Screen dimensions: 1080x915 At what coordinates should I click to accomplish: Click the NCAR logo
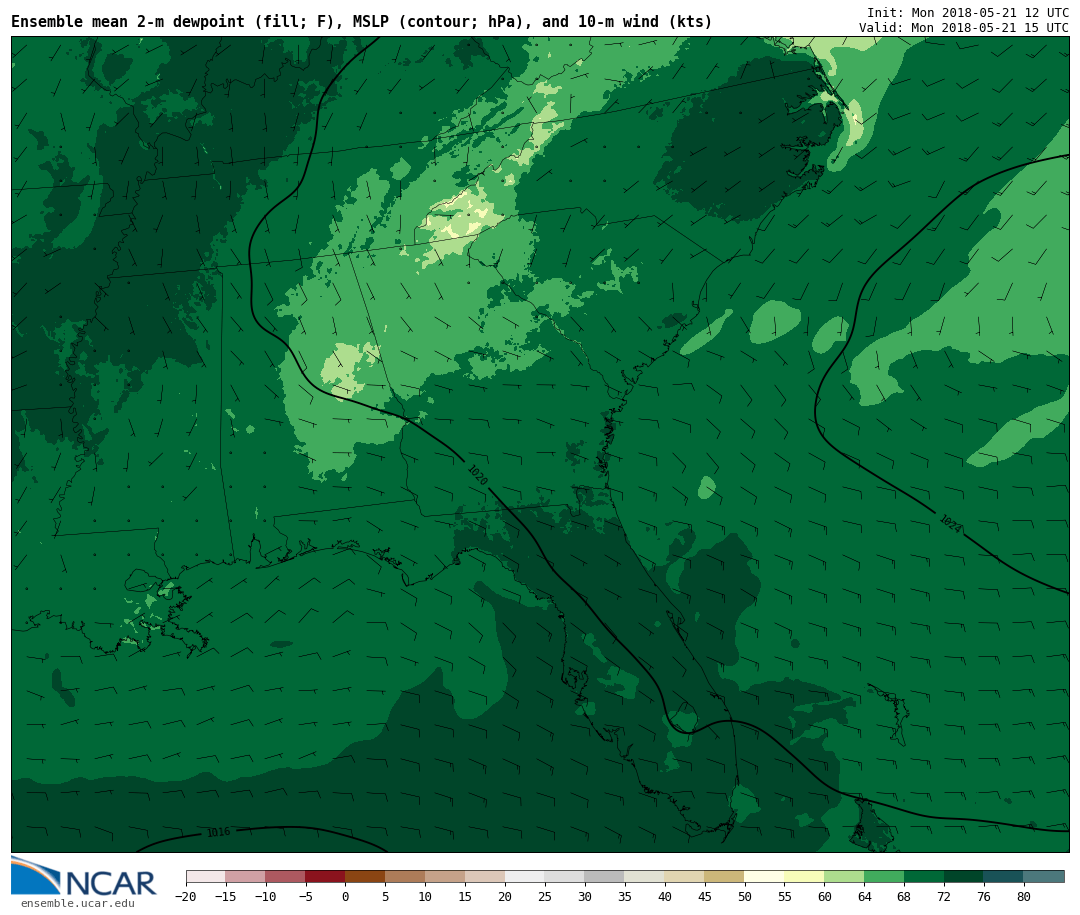pyautogui.click(x=83, y=876)
